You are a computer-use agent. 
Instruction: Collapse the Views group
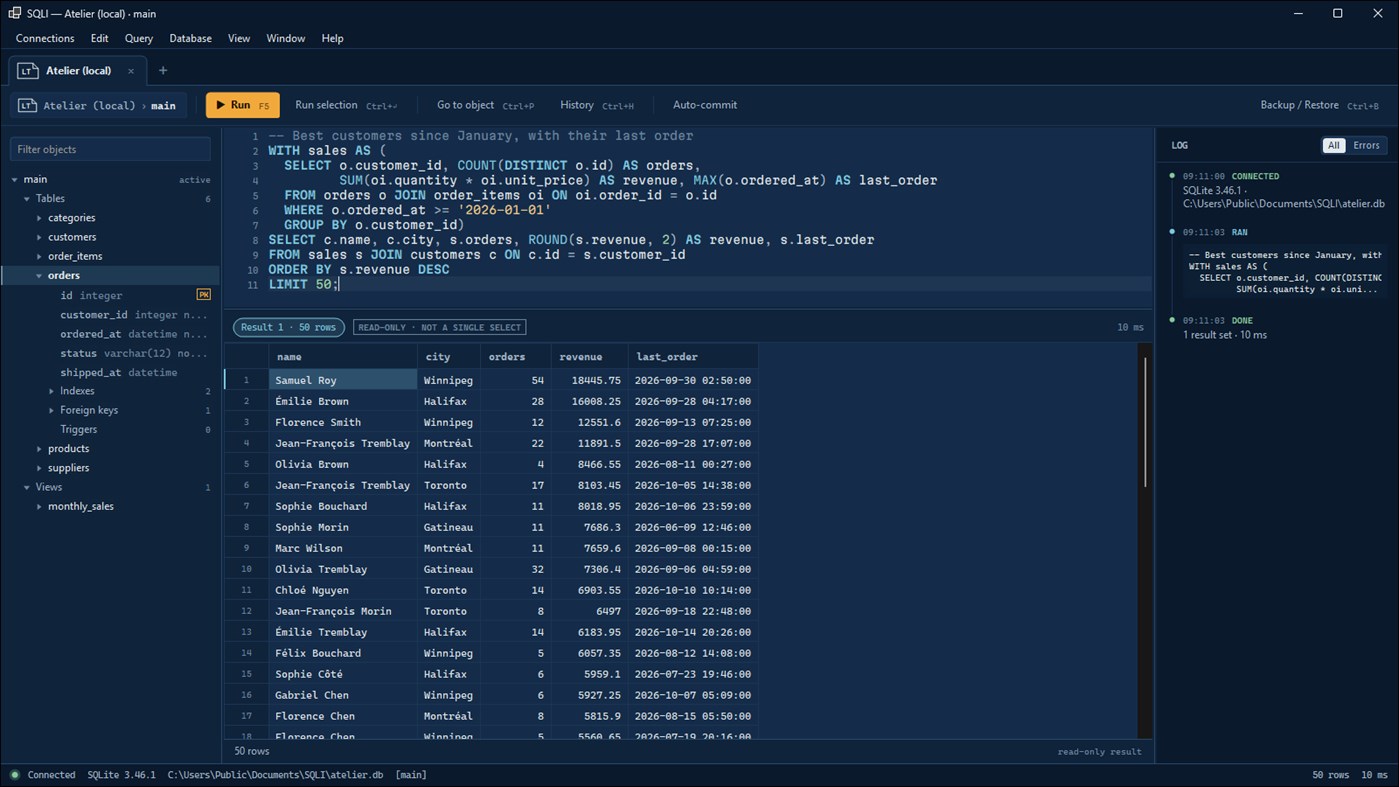pyautogui.click(x=27, y=487)
